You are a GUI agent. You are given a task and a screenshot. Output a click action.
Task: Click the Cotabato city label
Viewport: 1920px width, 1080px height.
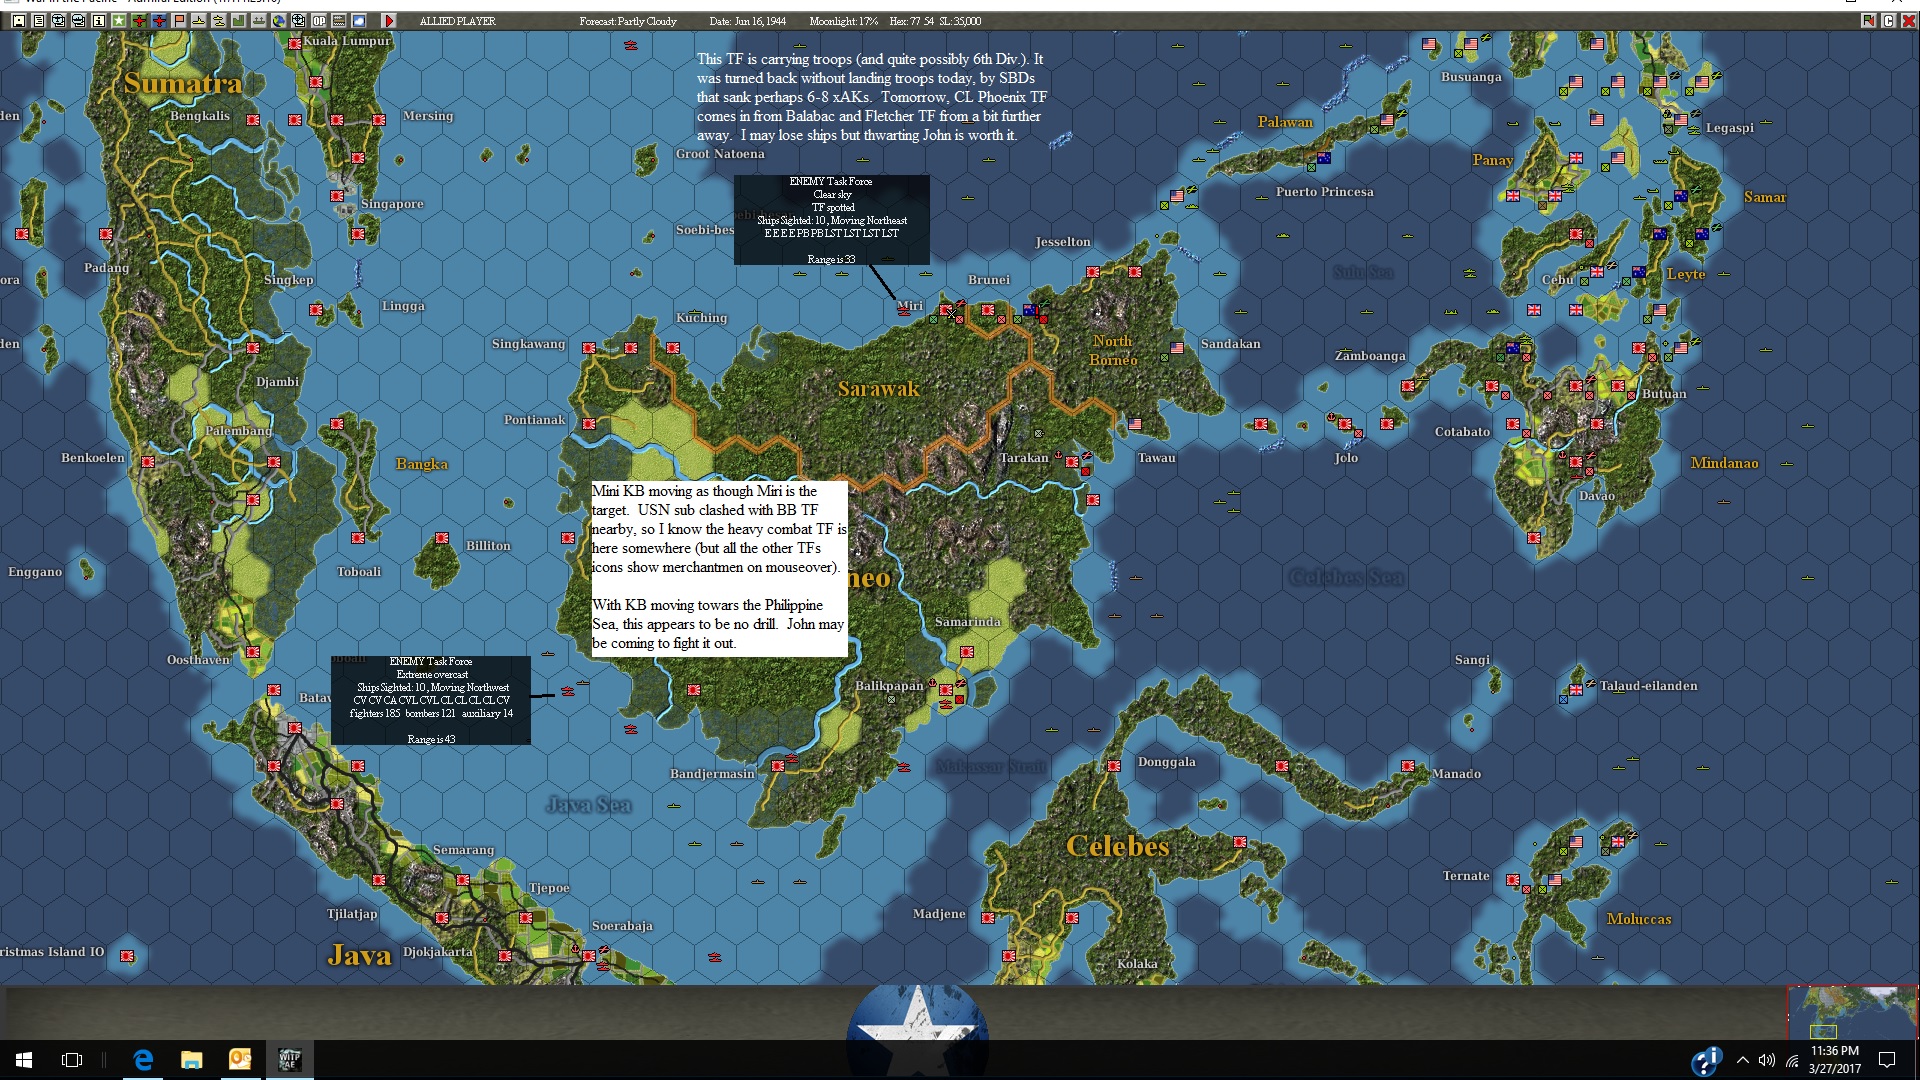coord(1462,432)
